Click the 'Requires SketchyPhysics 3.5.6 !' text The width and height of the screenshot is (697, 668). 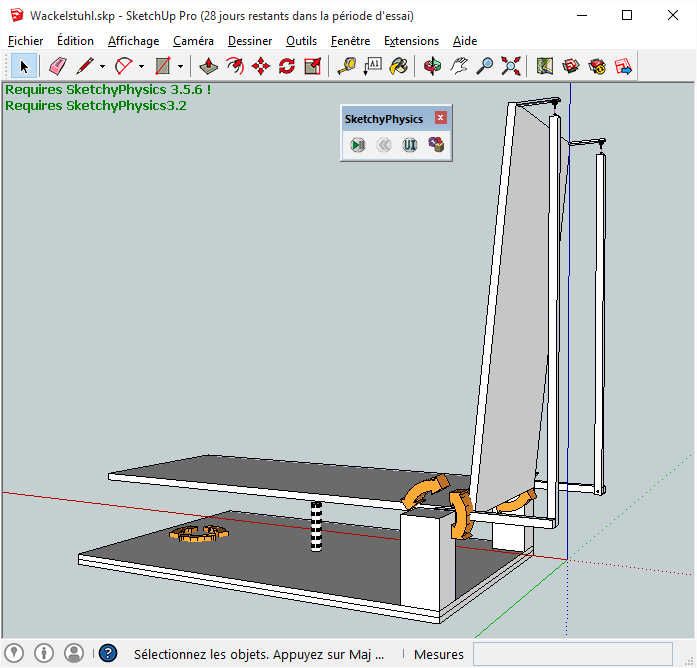[108, 90]
